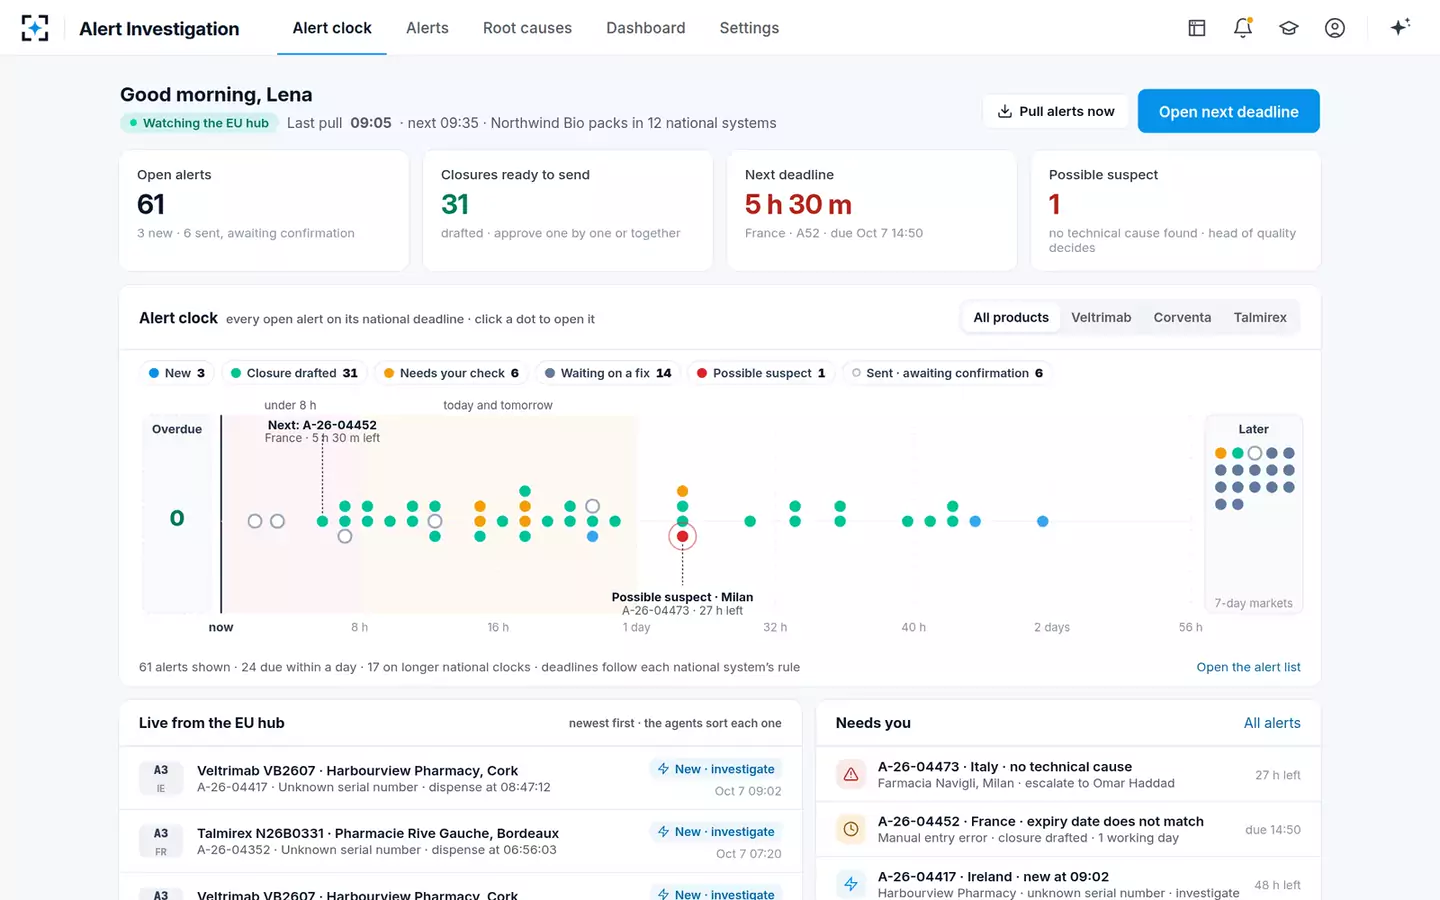This screenshot has width=1440, height=900.
Task: Open the alert list link
Action: pyautogui.click(x=1248, y=667)
